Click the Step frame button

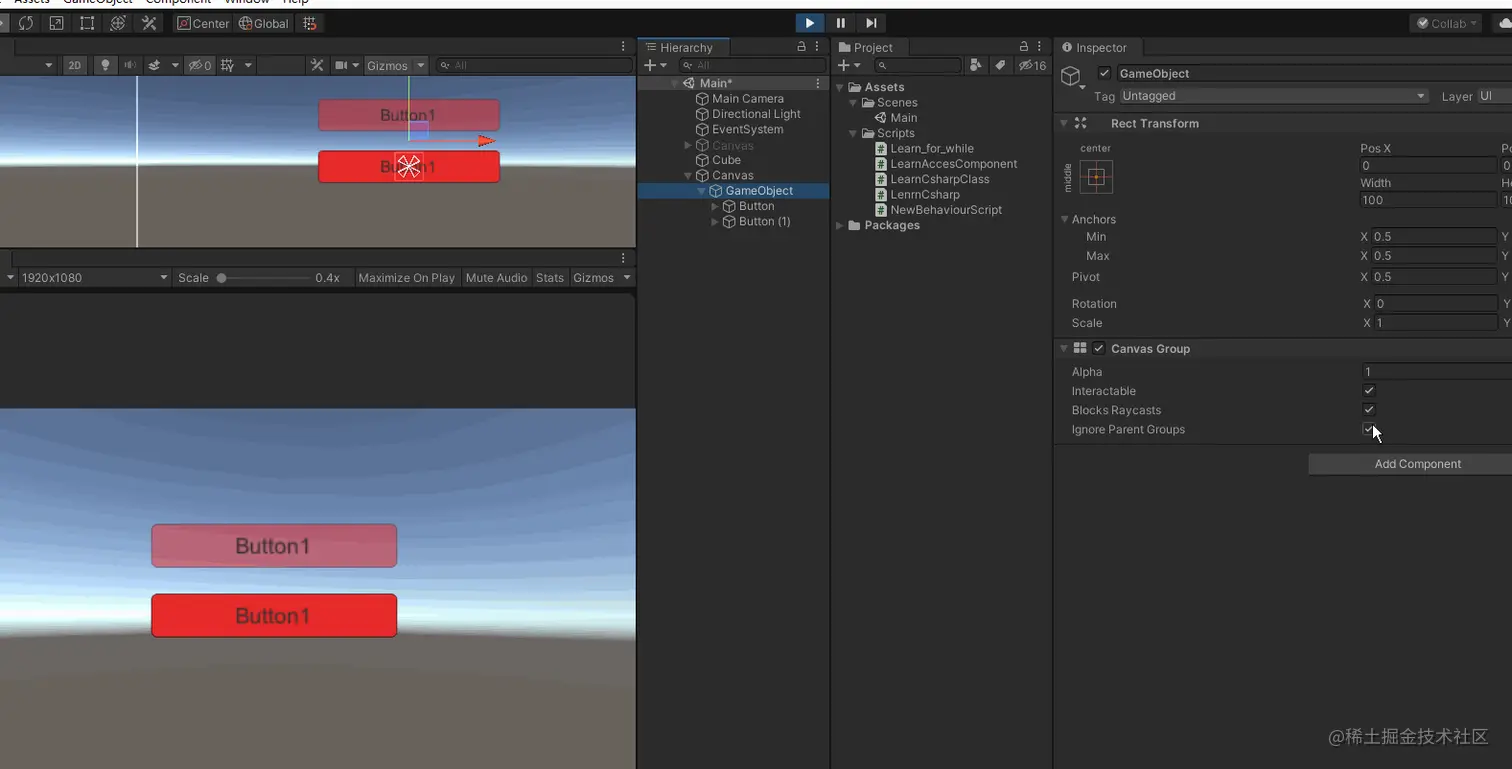point(871,23)
